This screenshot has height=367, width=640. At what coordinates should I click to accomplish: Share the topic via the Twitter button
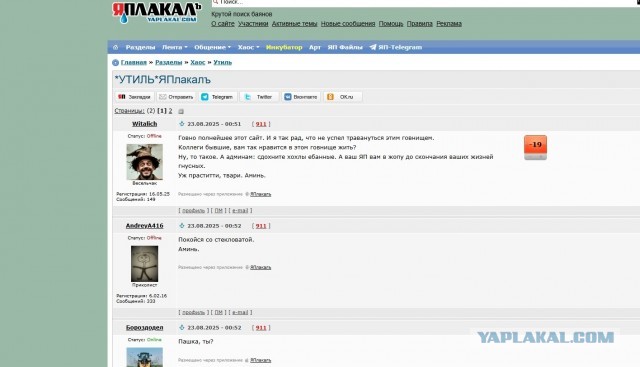[x=259, y=97]
